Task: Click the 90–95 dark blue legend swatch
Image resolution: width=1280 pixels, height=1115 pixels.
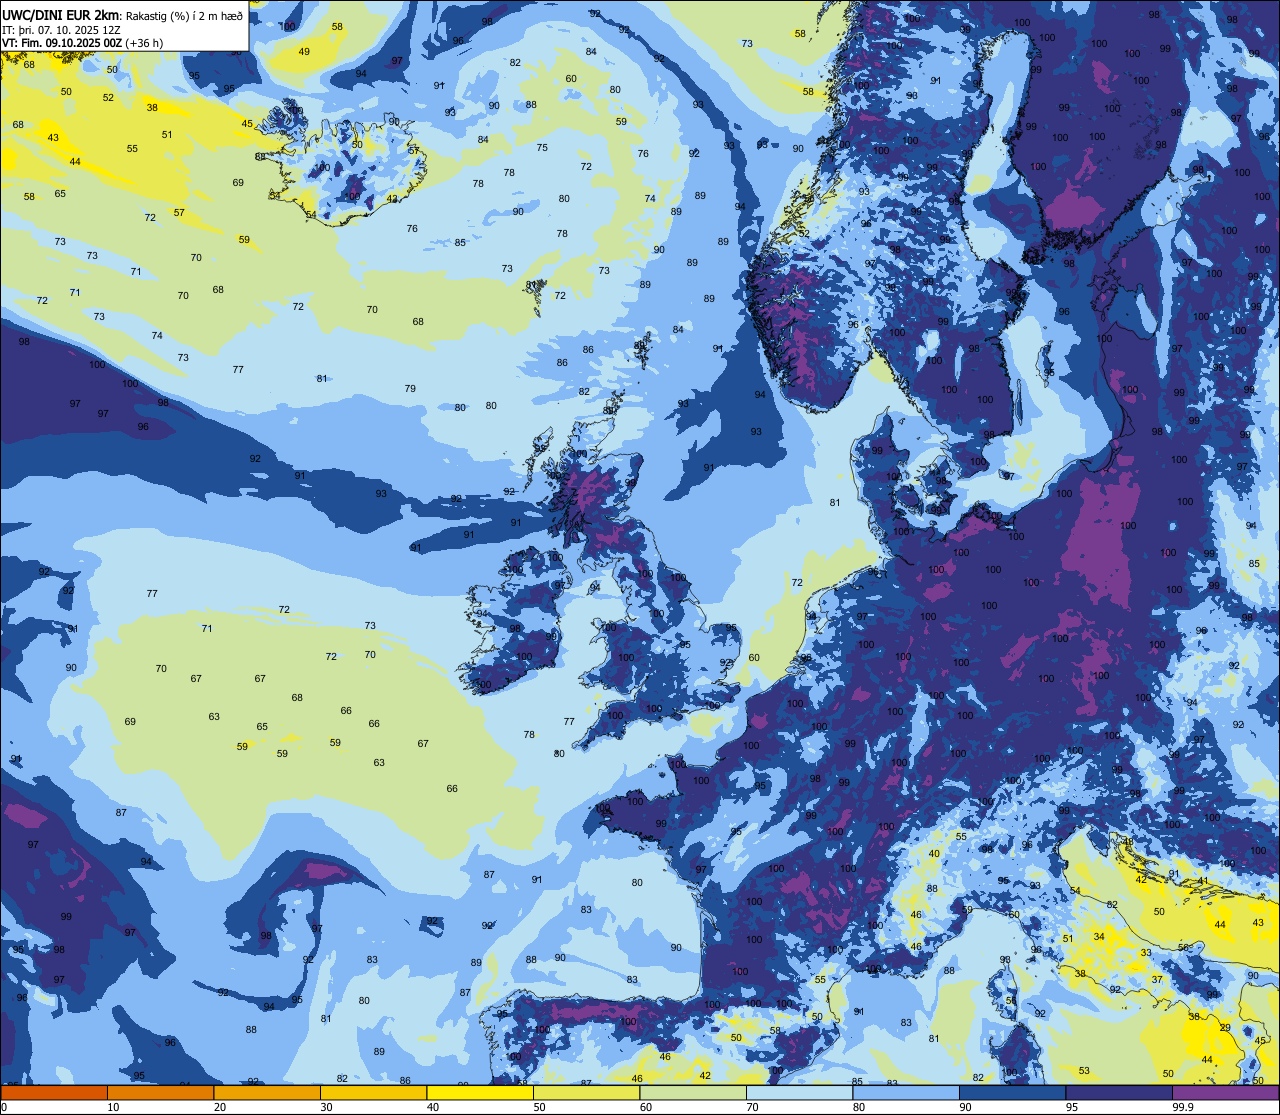Action: pyautogui.click(x=1012, y=1092)
